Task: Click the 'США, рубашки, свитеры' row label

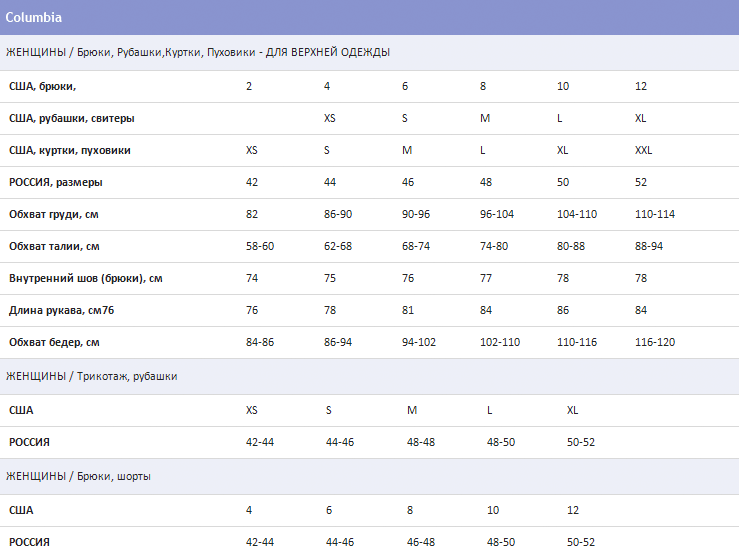Action: click(72, 118)
